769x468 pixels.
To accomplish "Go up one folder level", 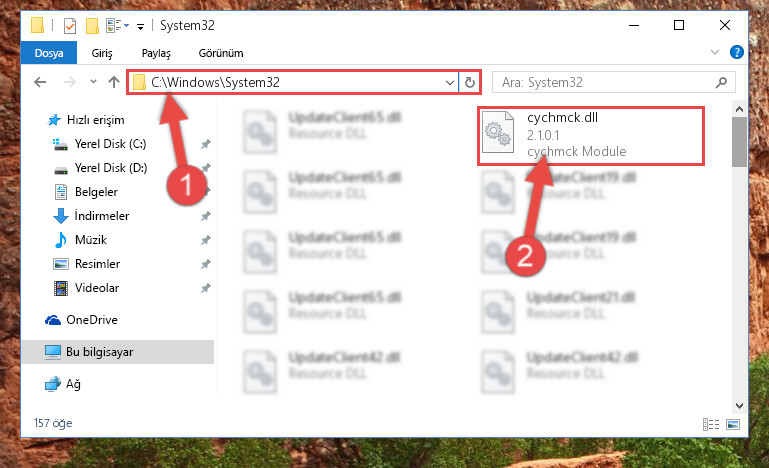I will pos(114,82).
